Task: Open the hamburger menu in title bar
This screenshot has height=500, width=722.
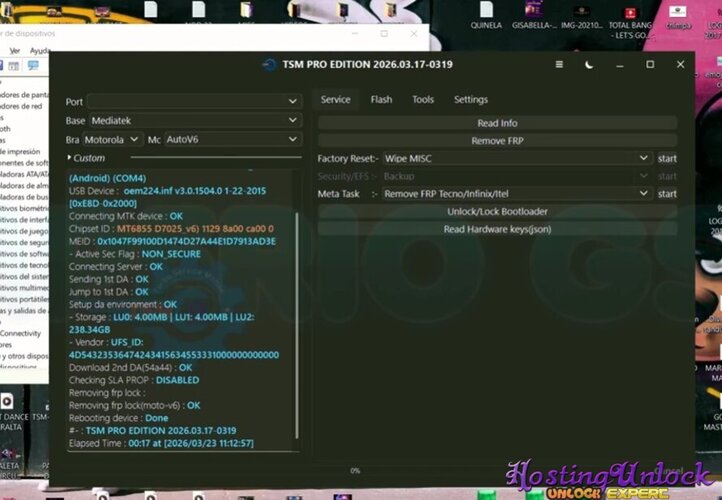Action: coord(559,65)
